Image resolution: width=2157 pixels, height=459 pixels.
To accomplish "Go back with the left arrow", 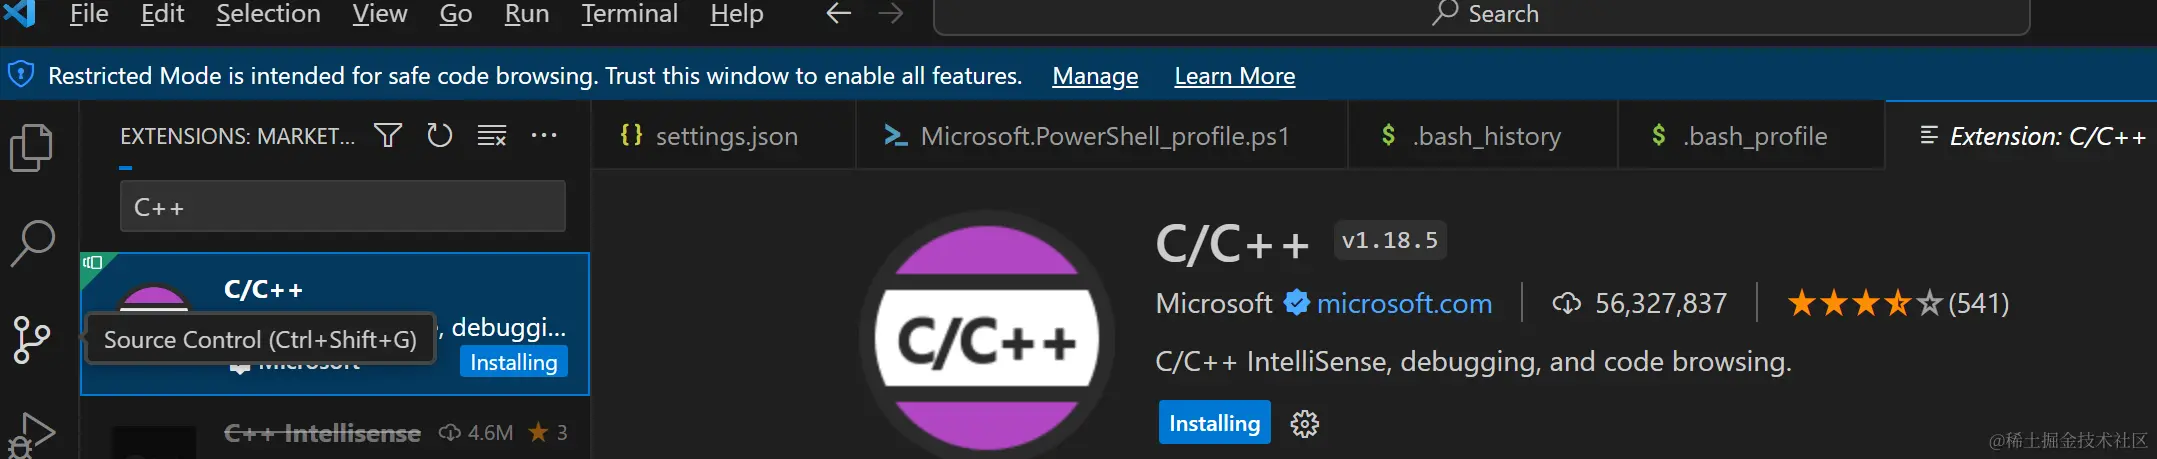I will (839, 14).
